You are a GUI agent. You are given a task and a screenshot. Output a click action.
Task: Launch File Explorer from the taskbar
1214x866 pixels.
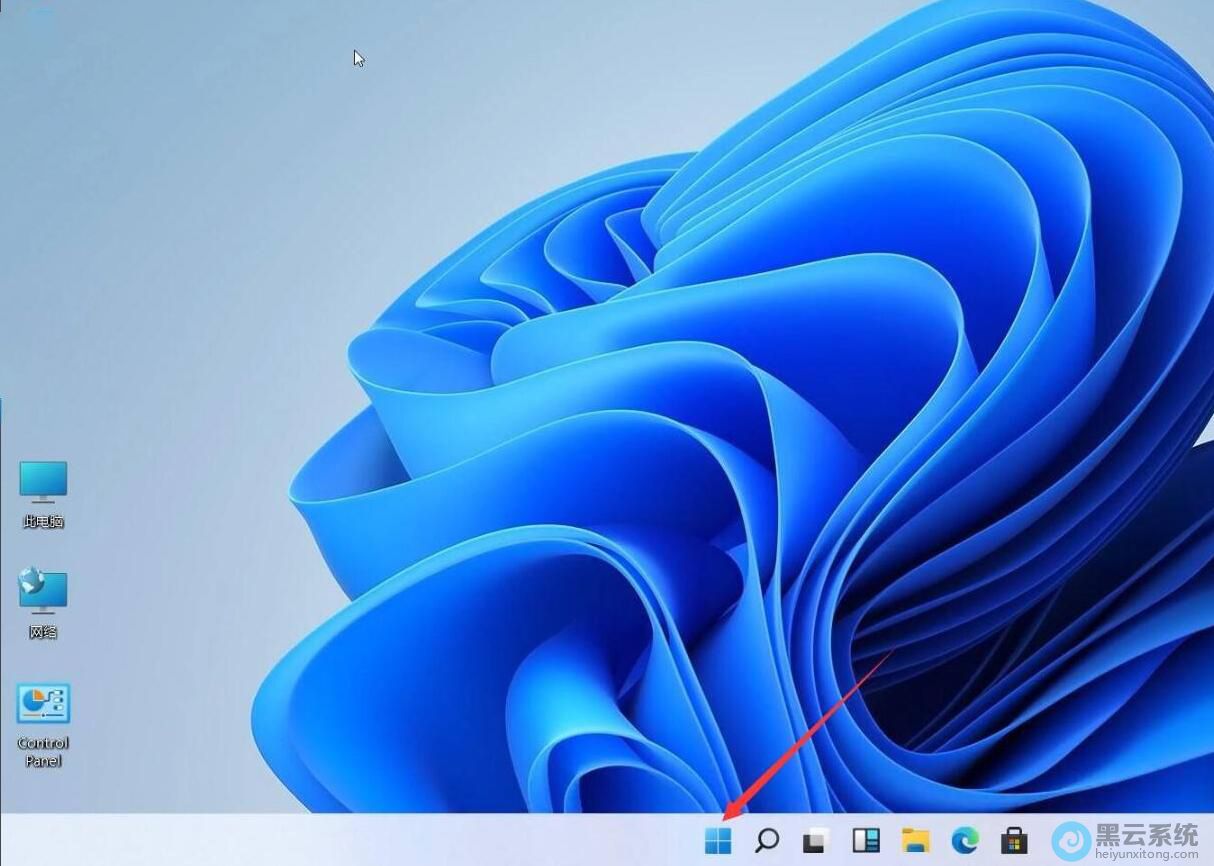(x=915, y=841)
